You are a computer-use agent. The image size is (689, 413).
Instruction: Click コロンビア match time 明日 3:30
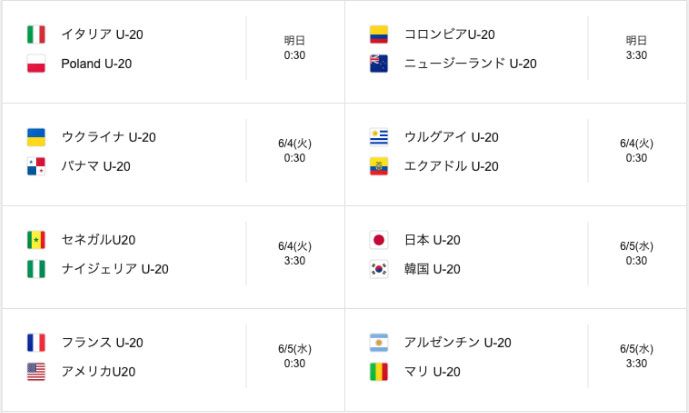tap(636, 48)
